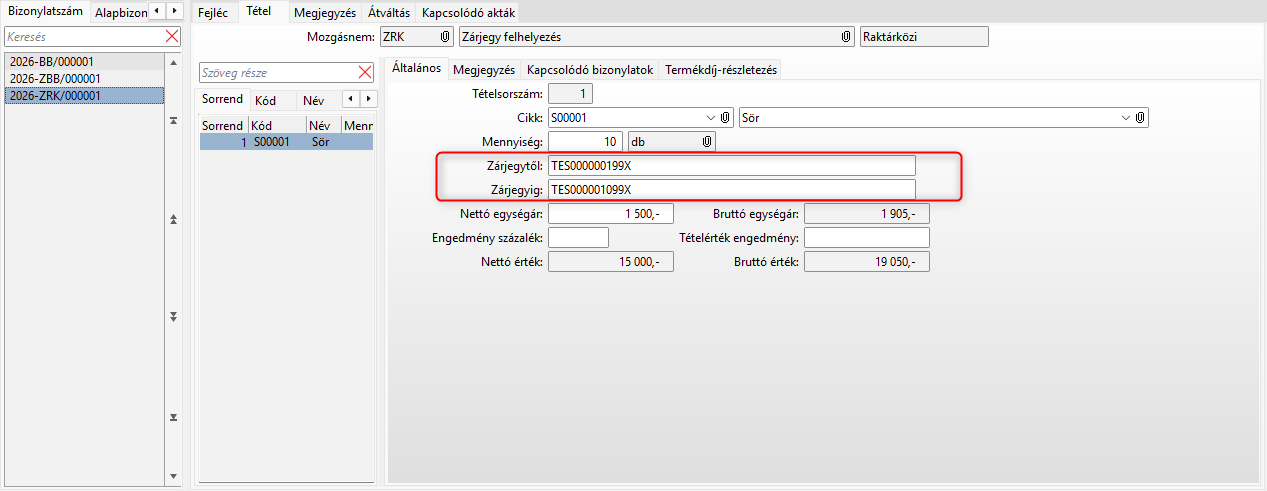The height and width of the screenshot is (491, 1267).
Task: Select the Sorrend tab above item list
Action: click(222, 99)
